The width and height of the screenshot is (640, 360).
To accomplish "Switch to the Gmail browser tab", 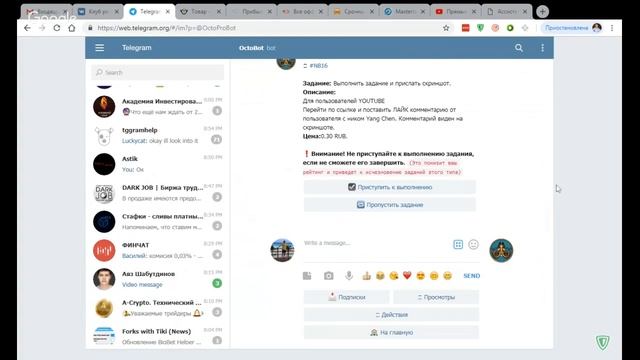I will [x=46, y=12].
